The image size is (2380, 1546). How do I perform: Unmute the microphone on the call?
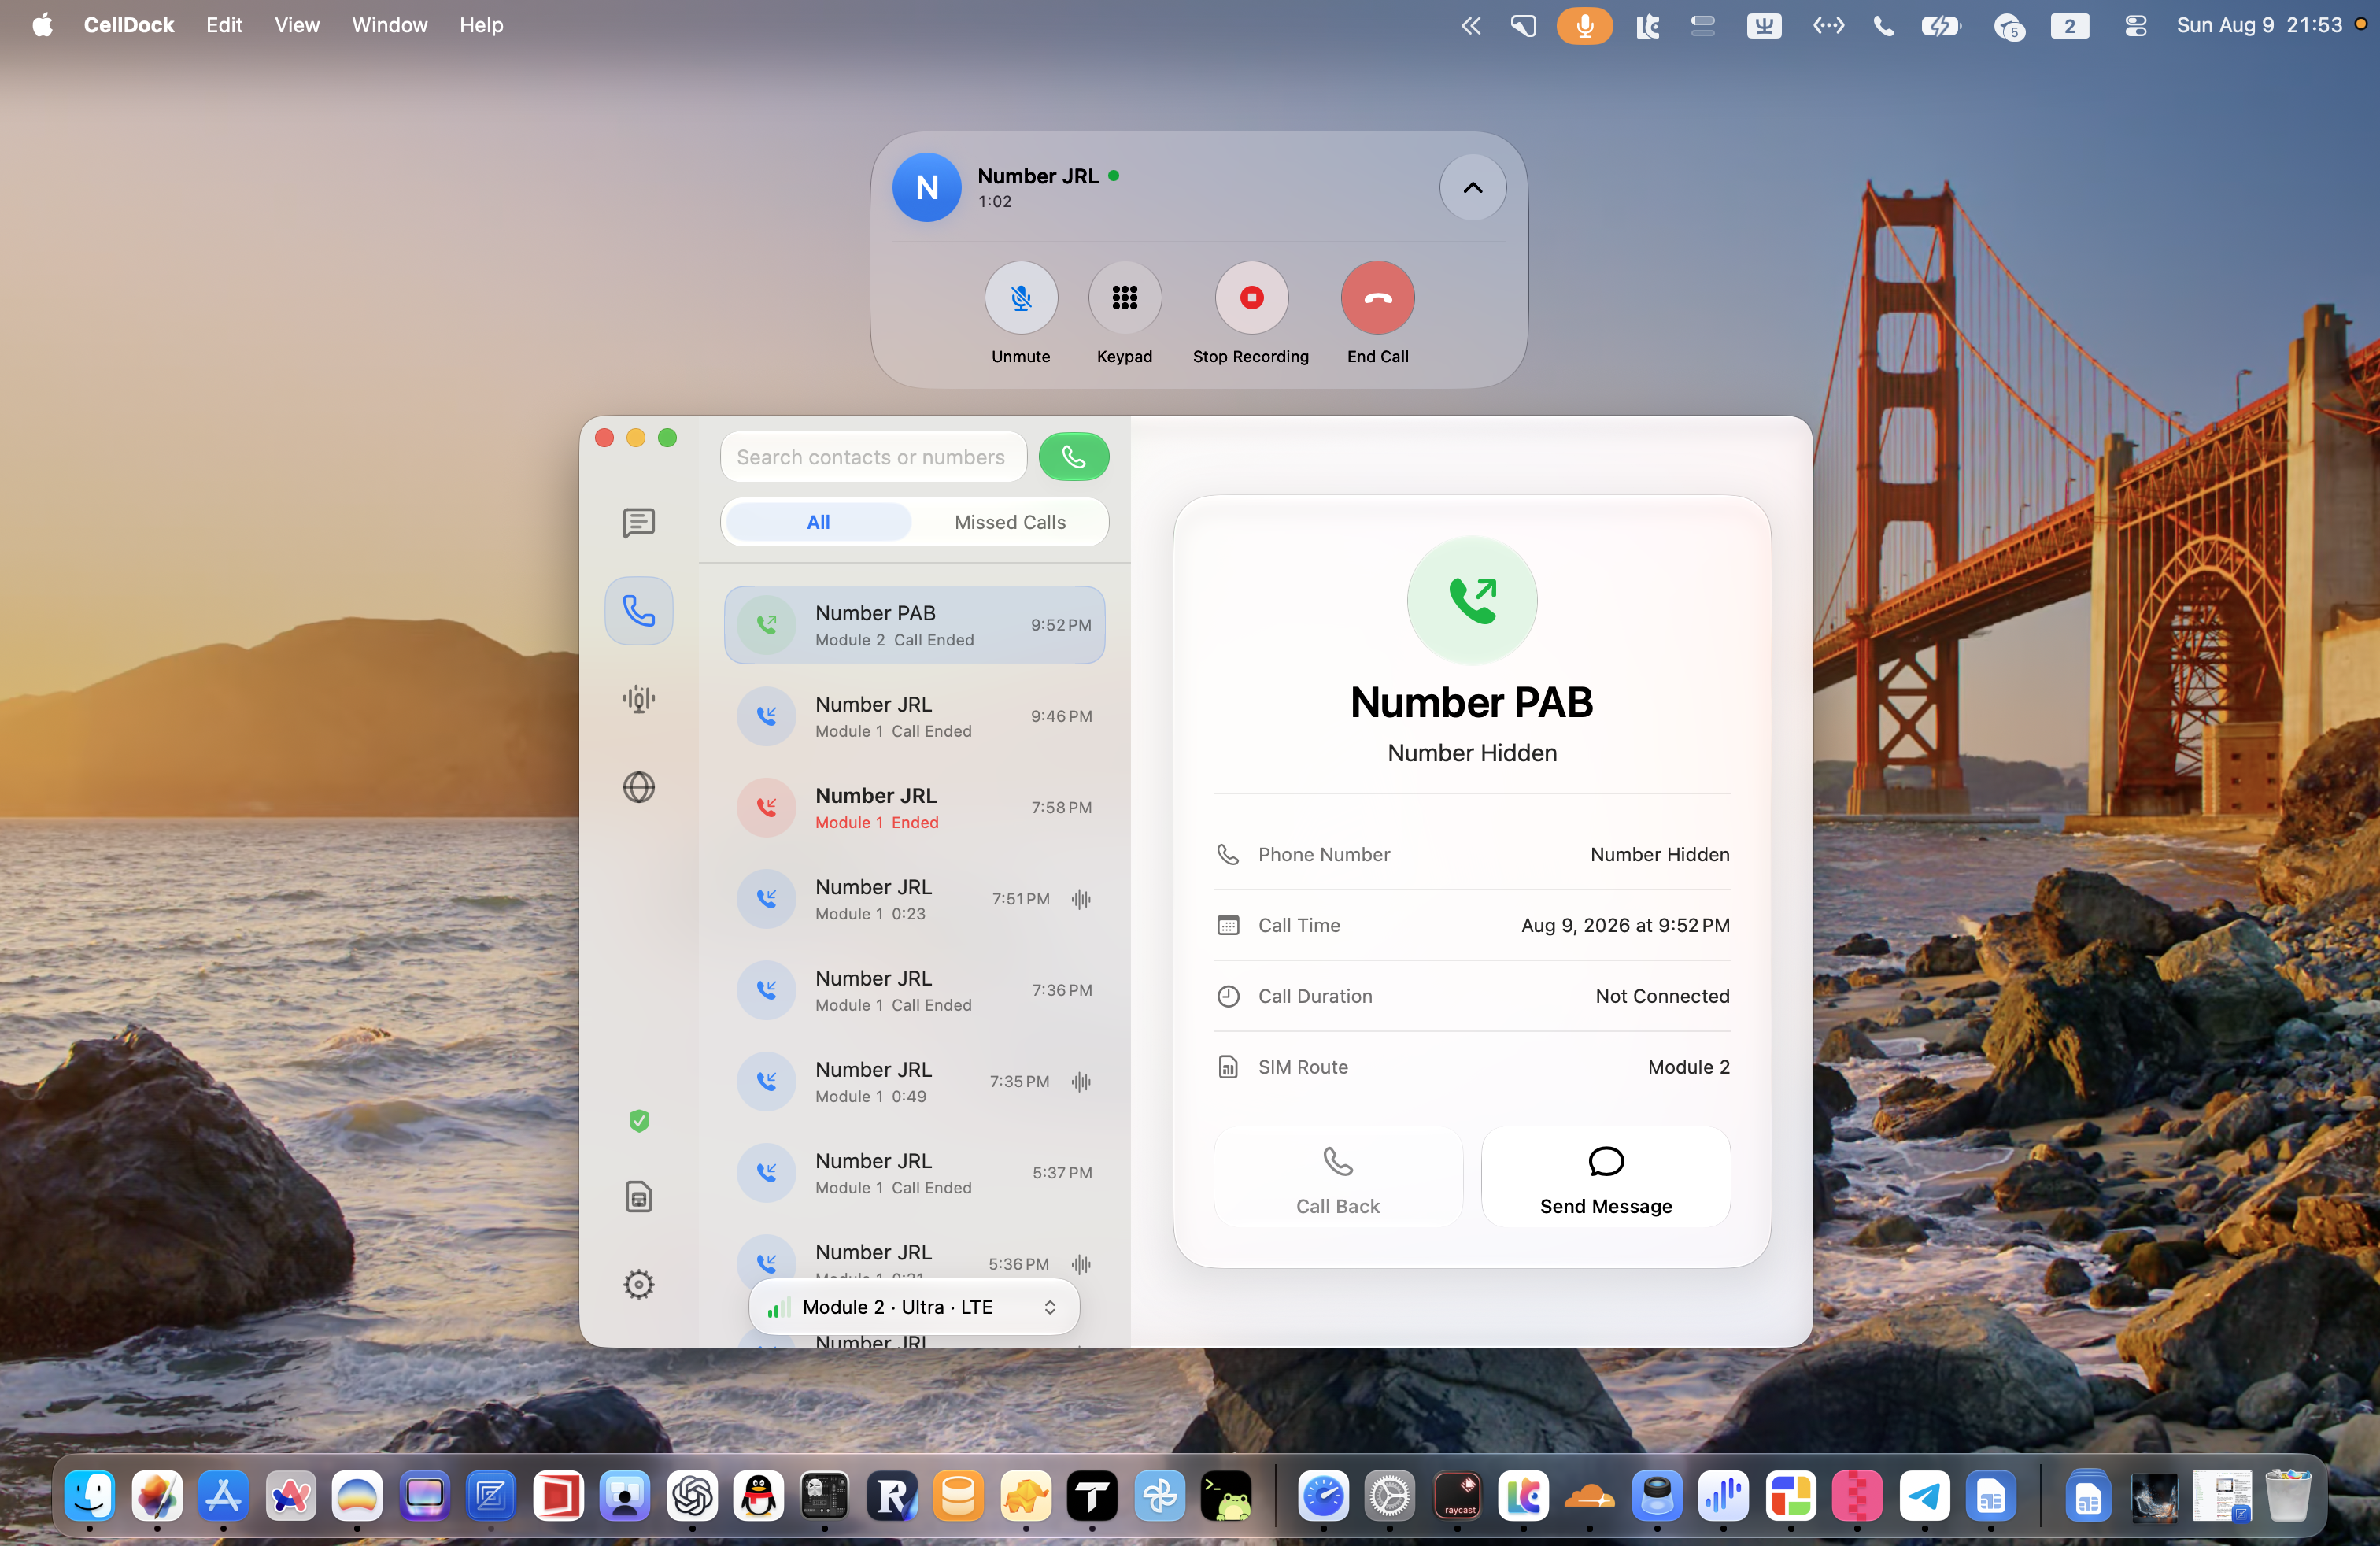1020,298
